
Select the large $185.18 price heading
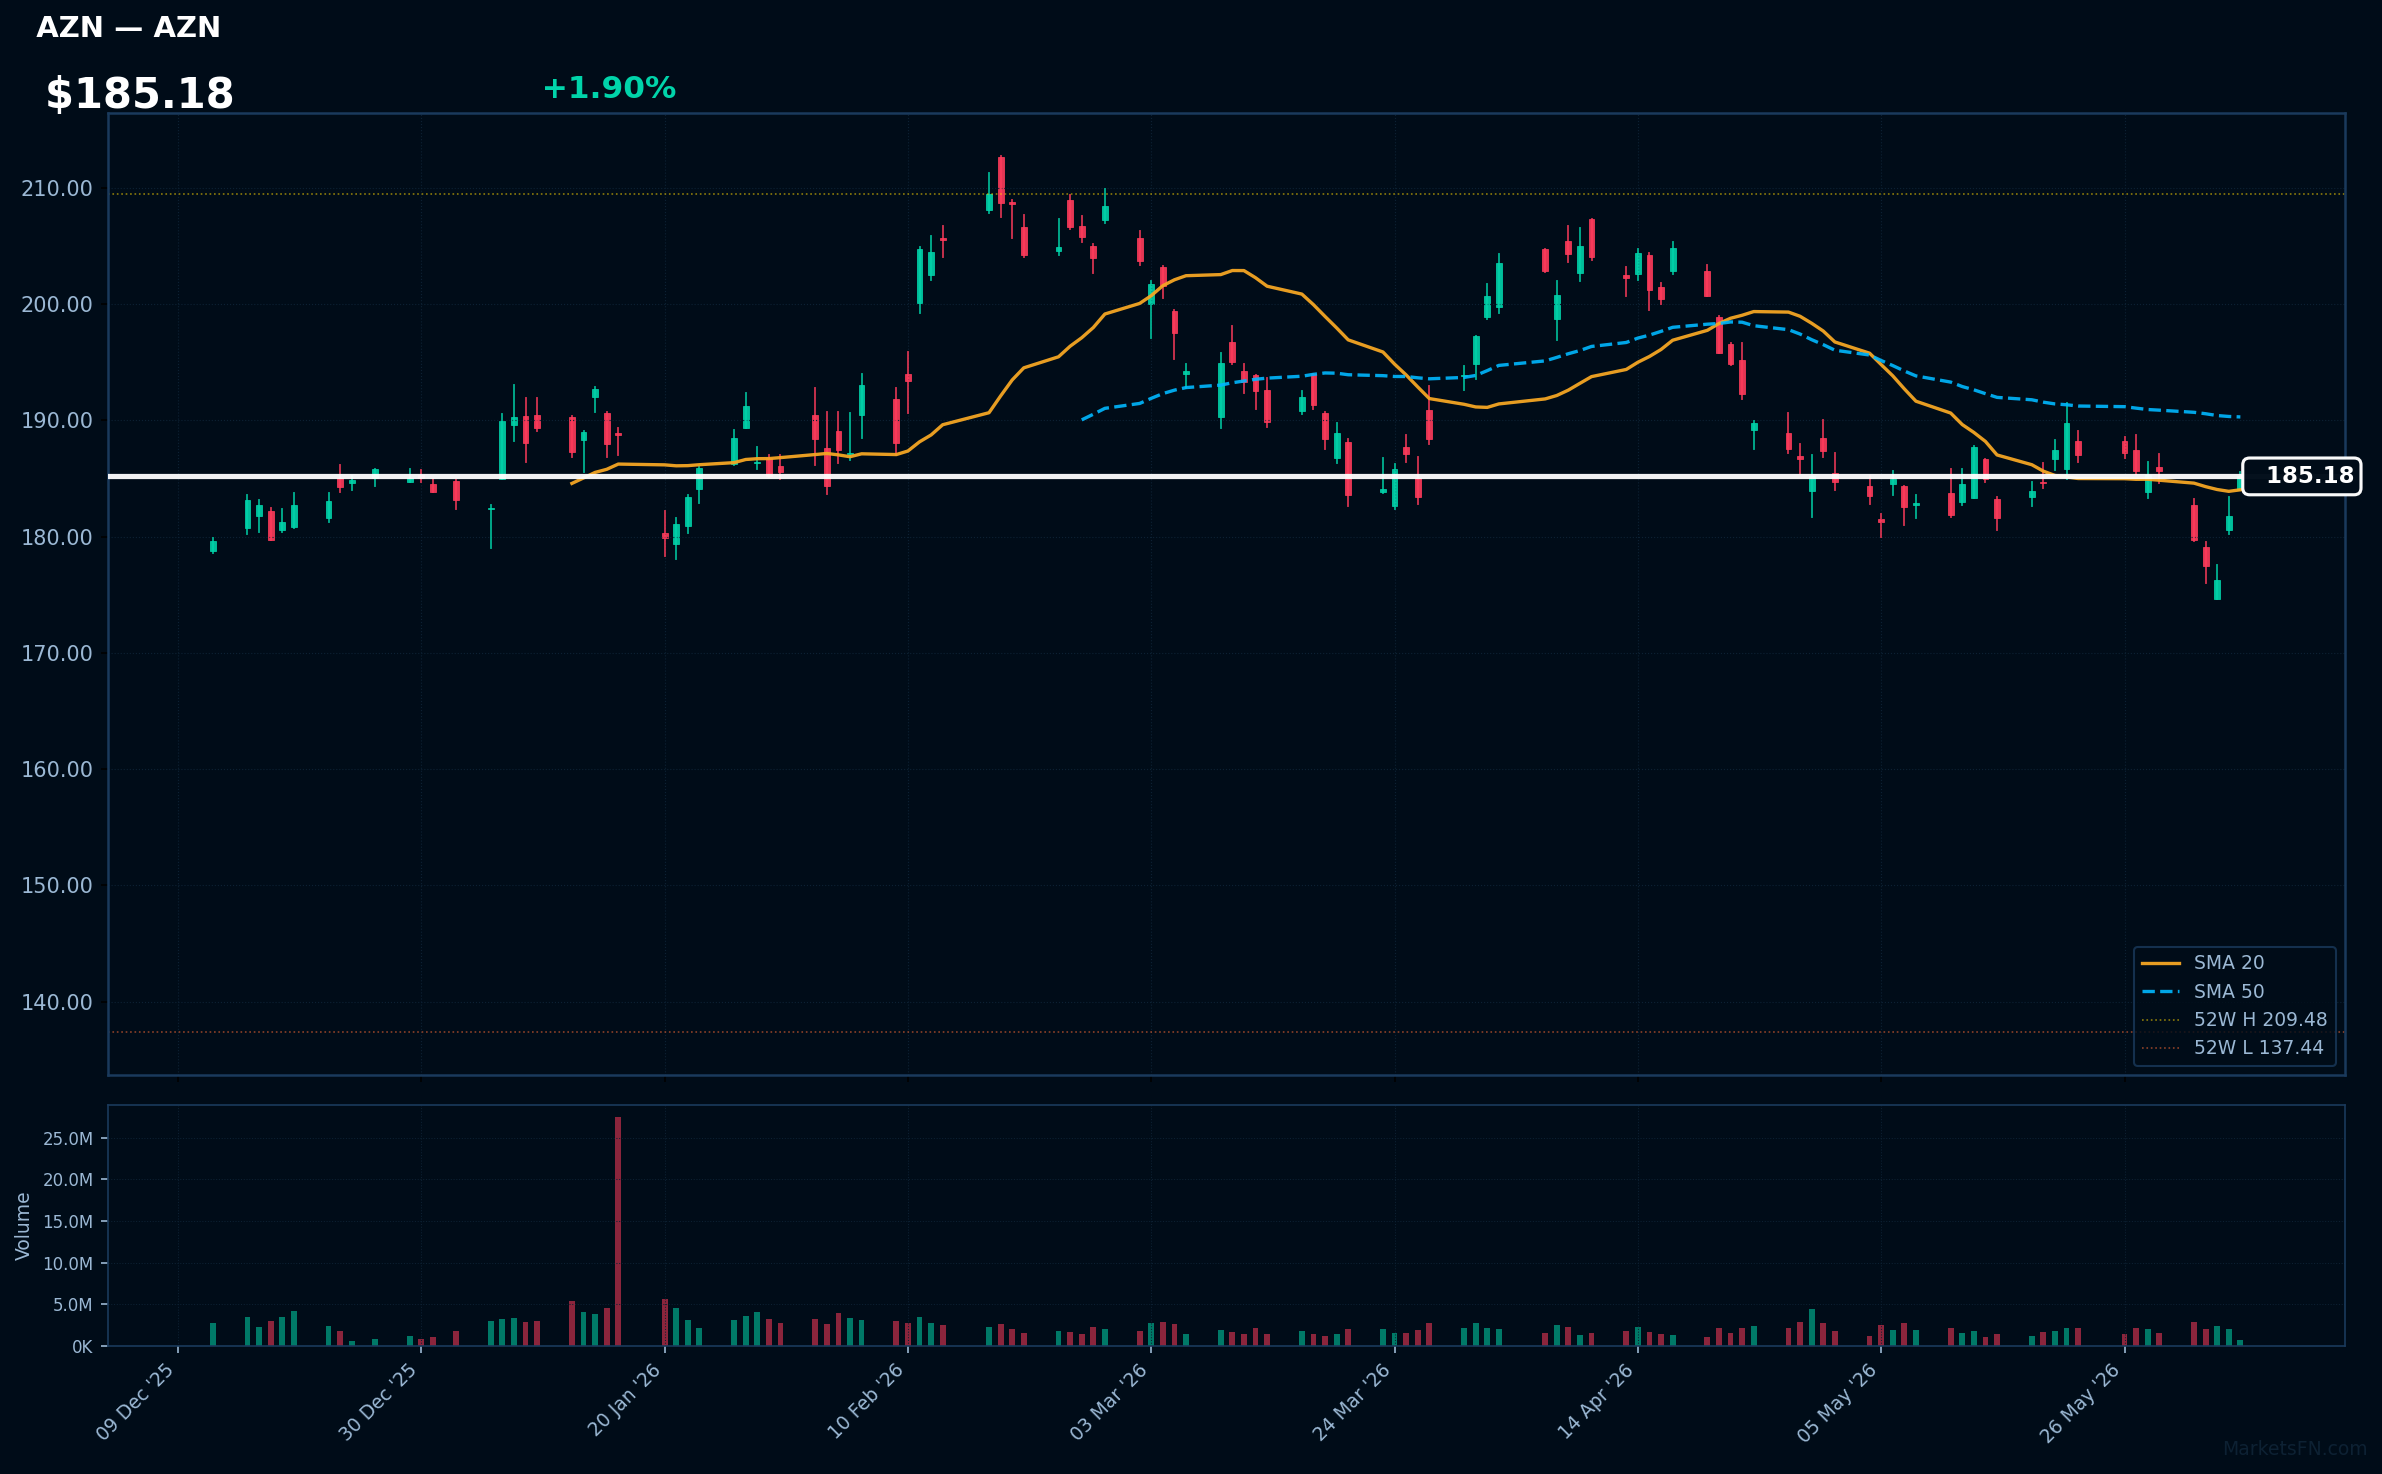click(140, 94)
